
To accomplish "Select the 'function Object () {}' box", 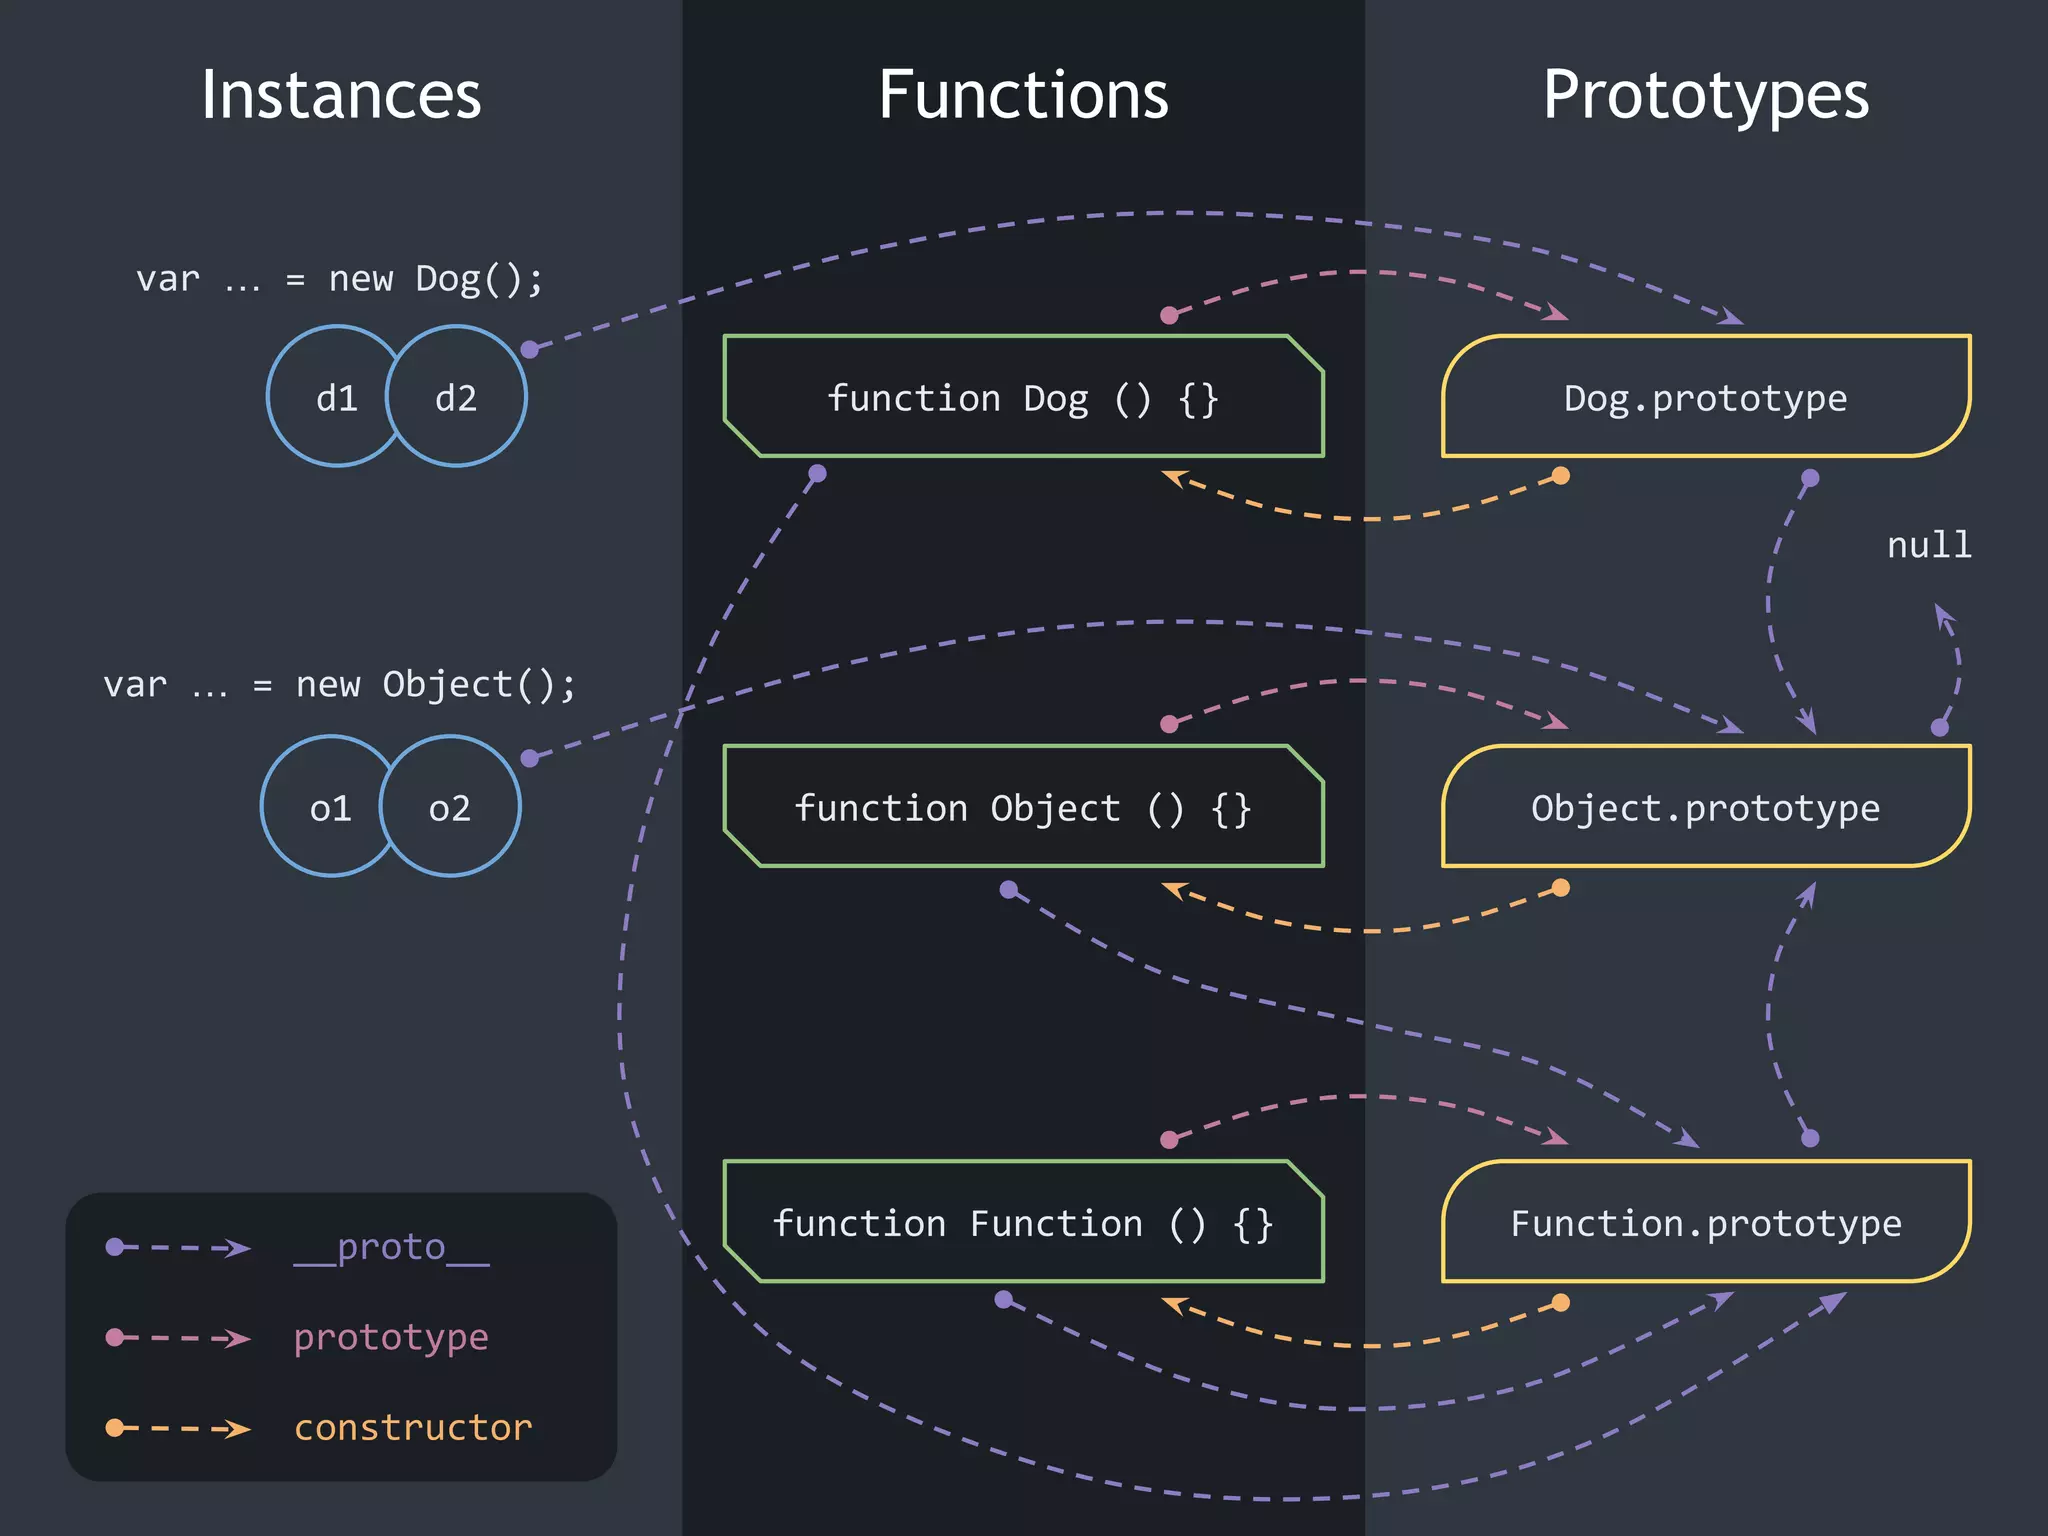I will coord(1024,806).
